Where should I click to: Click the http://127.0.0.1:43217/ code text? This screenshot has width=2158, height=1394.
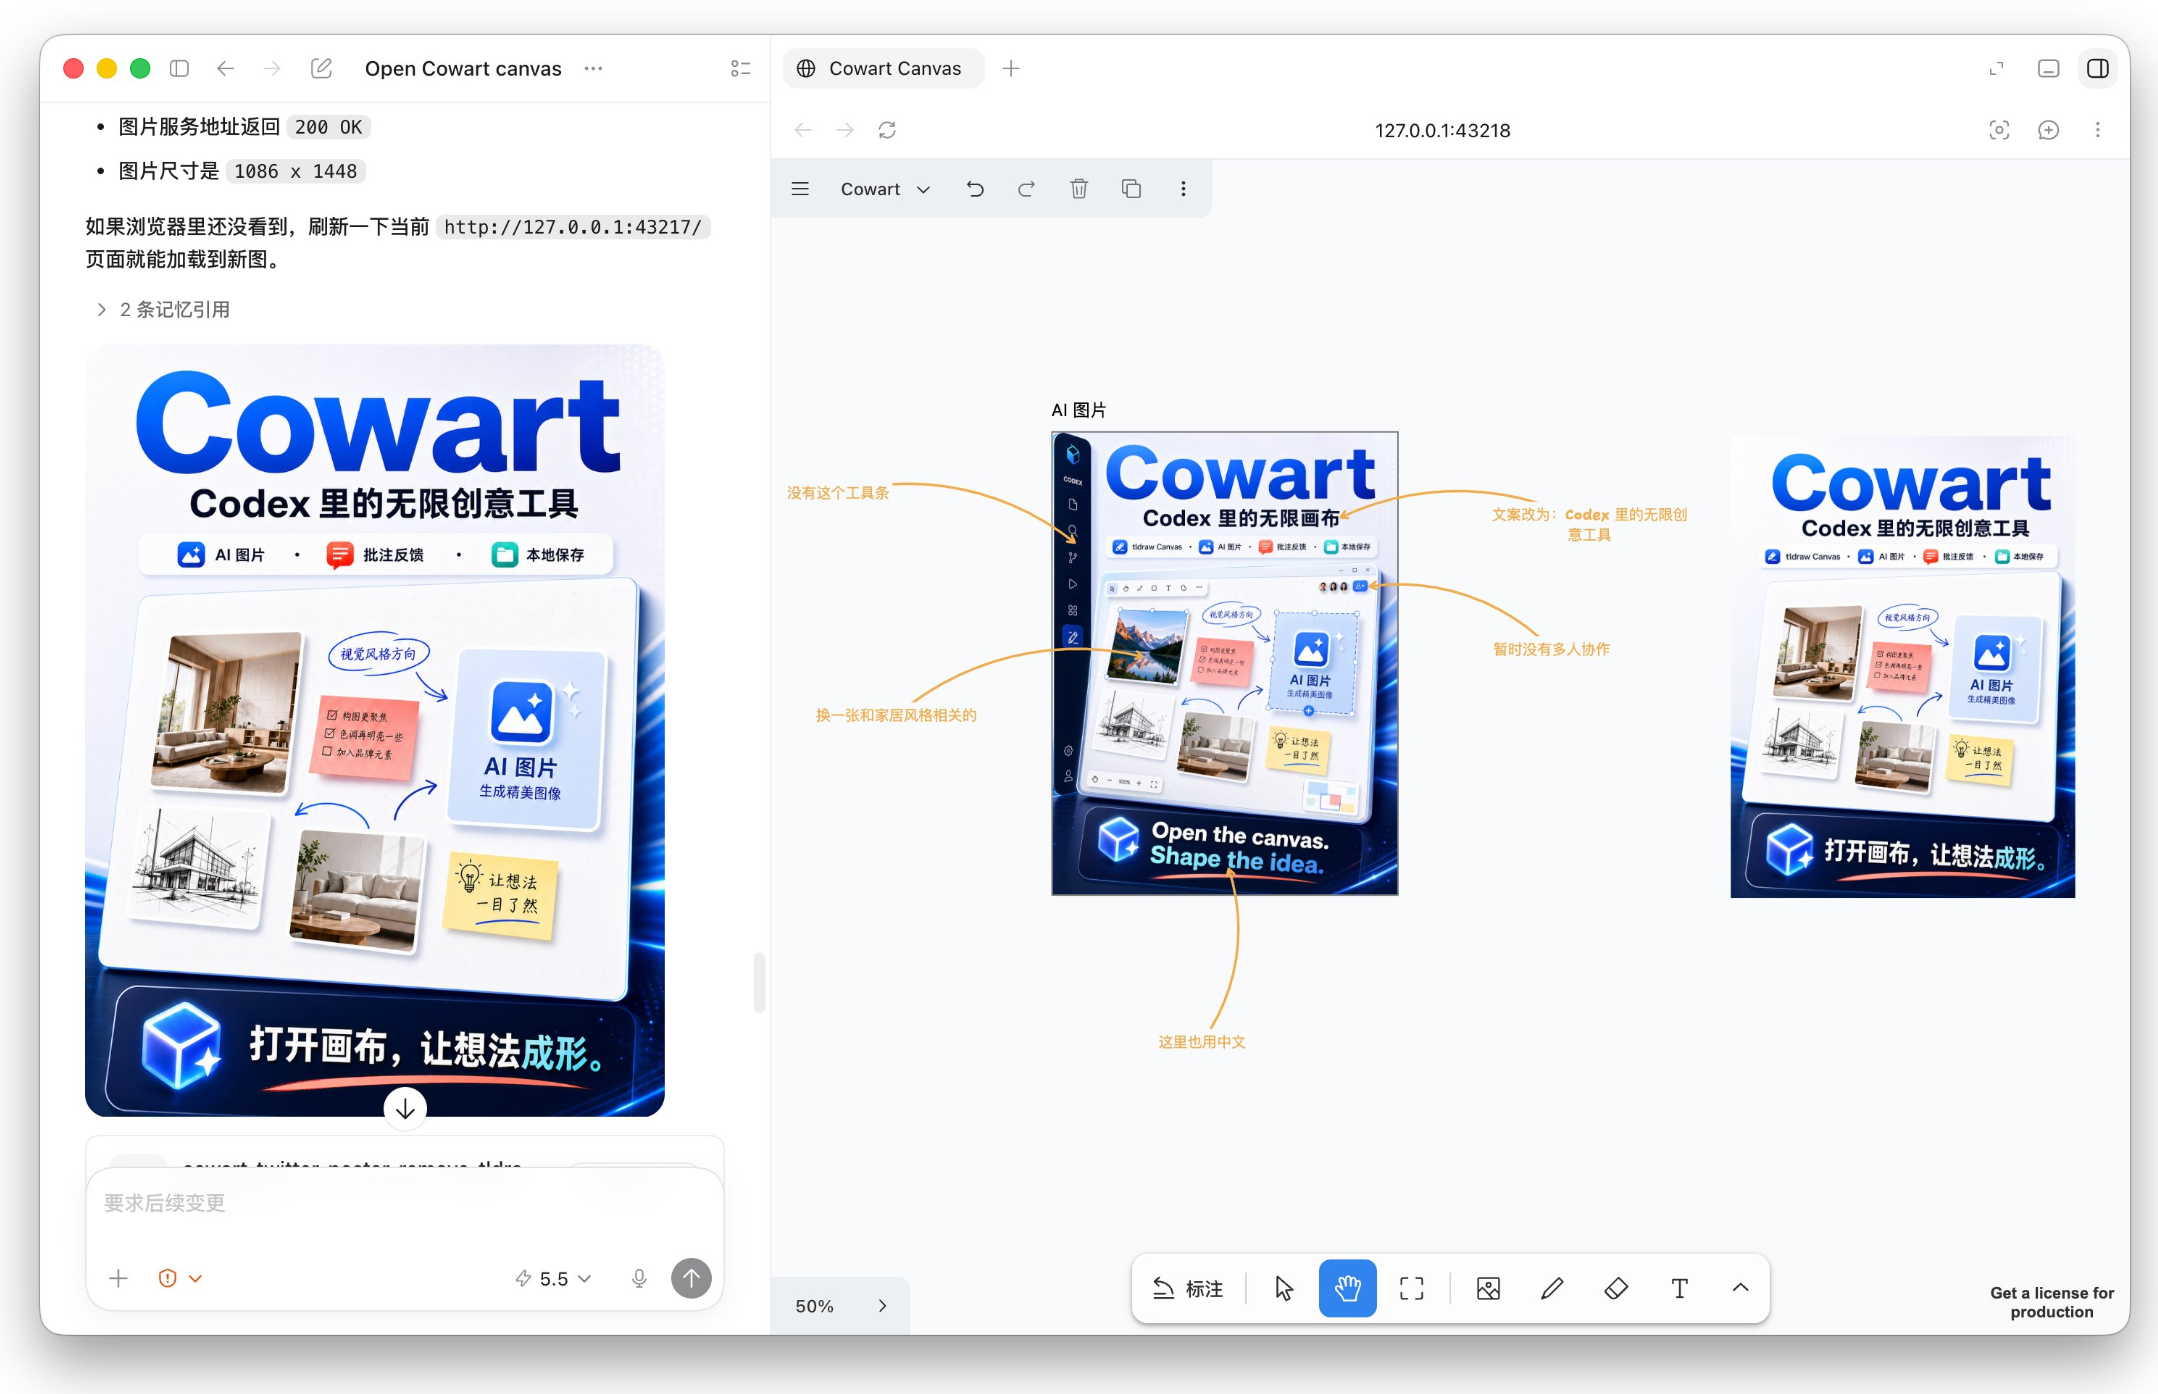tap(573, 227)
